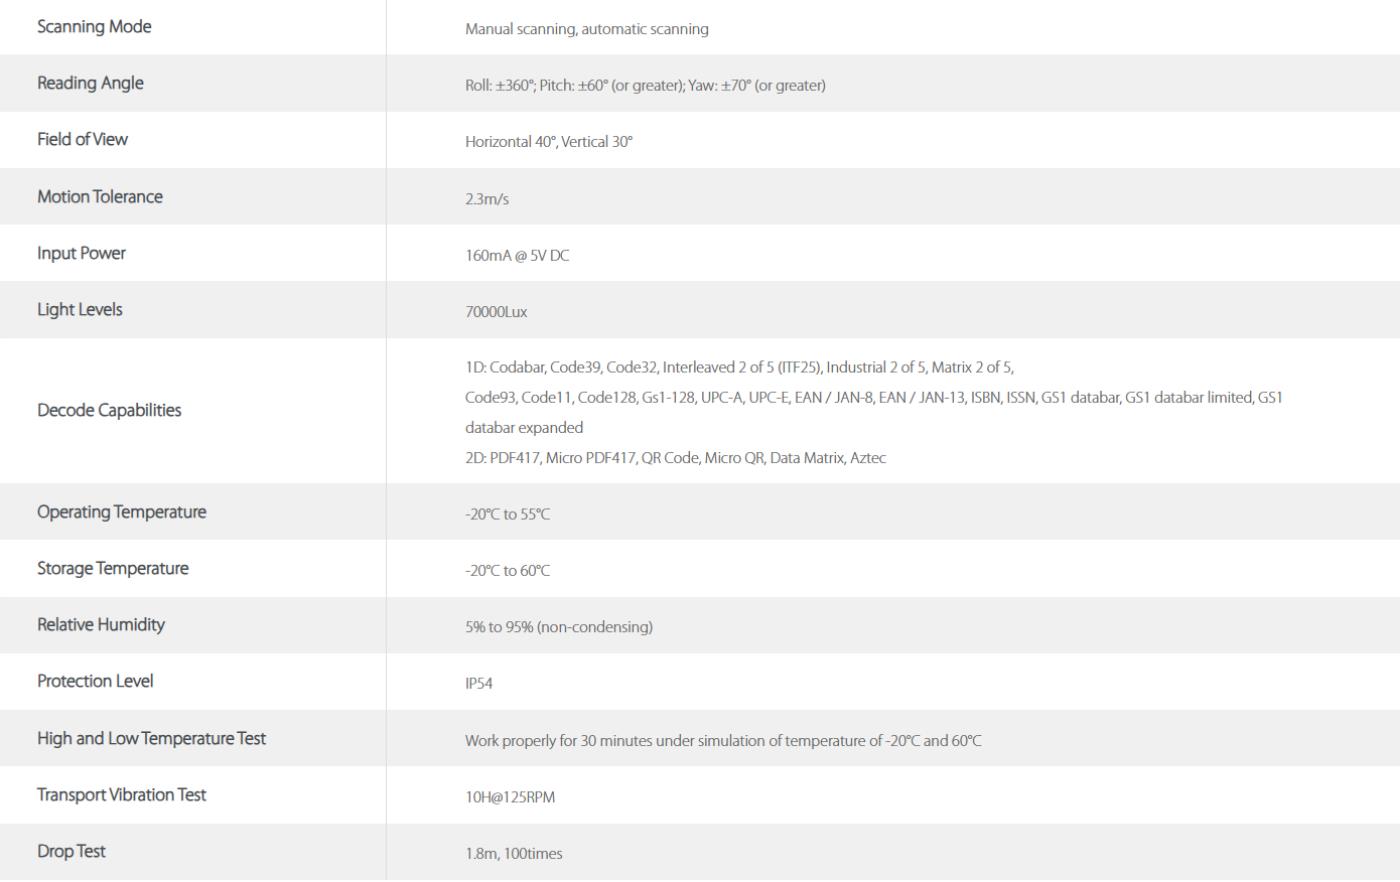Viewport: 1400px width, 882px height.
Task: Select the Relative Humidity label
Action: point(101,625)
